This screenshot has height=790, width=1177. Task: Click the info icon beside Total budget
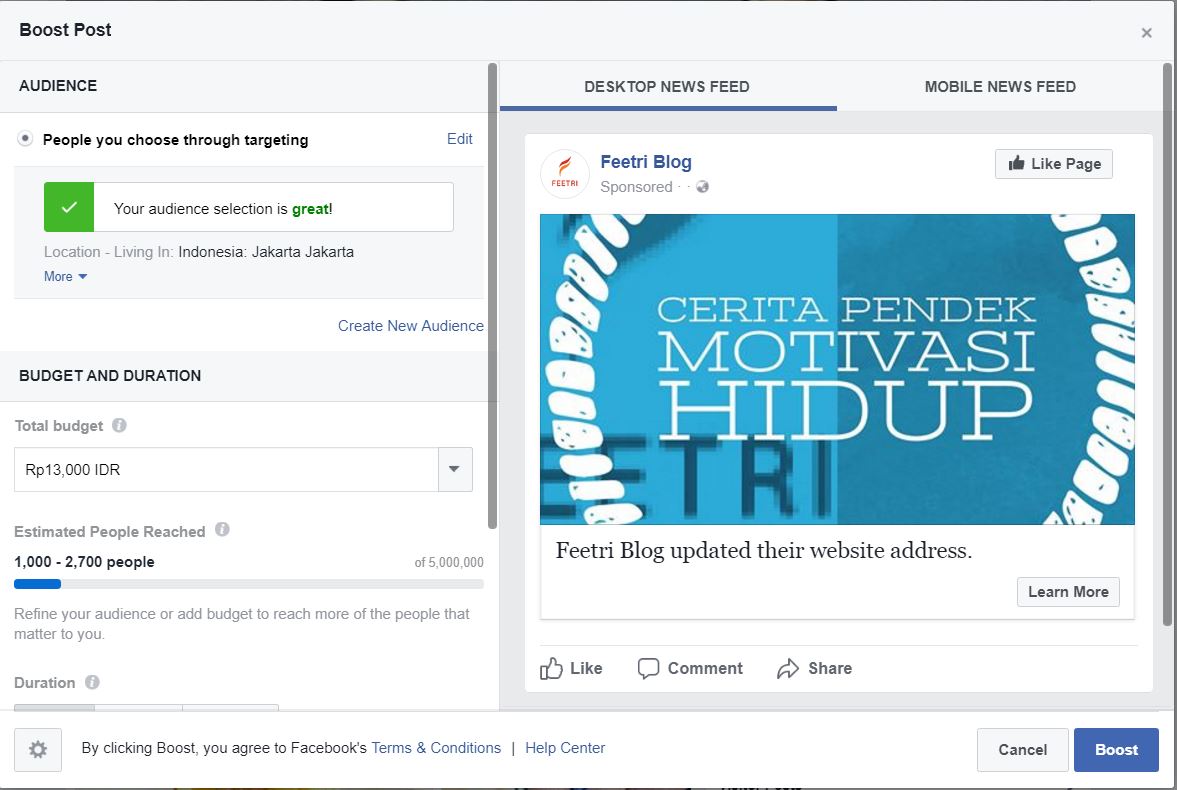(x=119, y=425)
